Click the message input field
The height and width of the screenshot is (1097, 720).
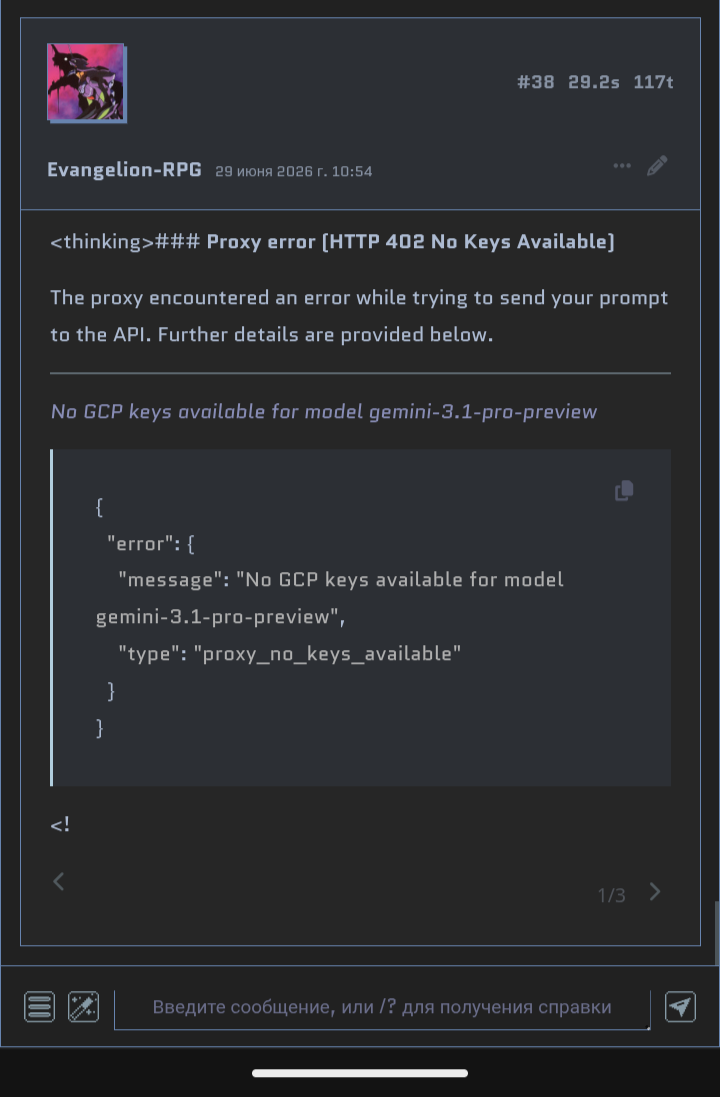(x=382, y=1007)
